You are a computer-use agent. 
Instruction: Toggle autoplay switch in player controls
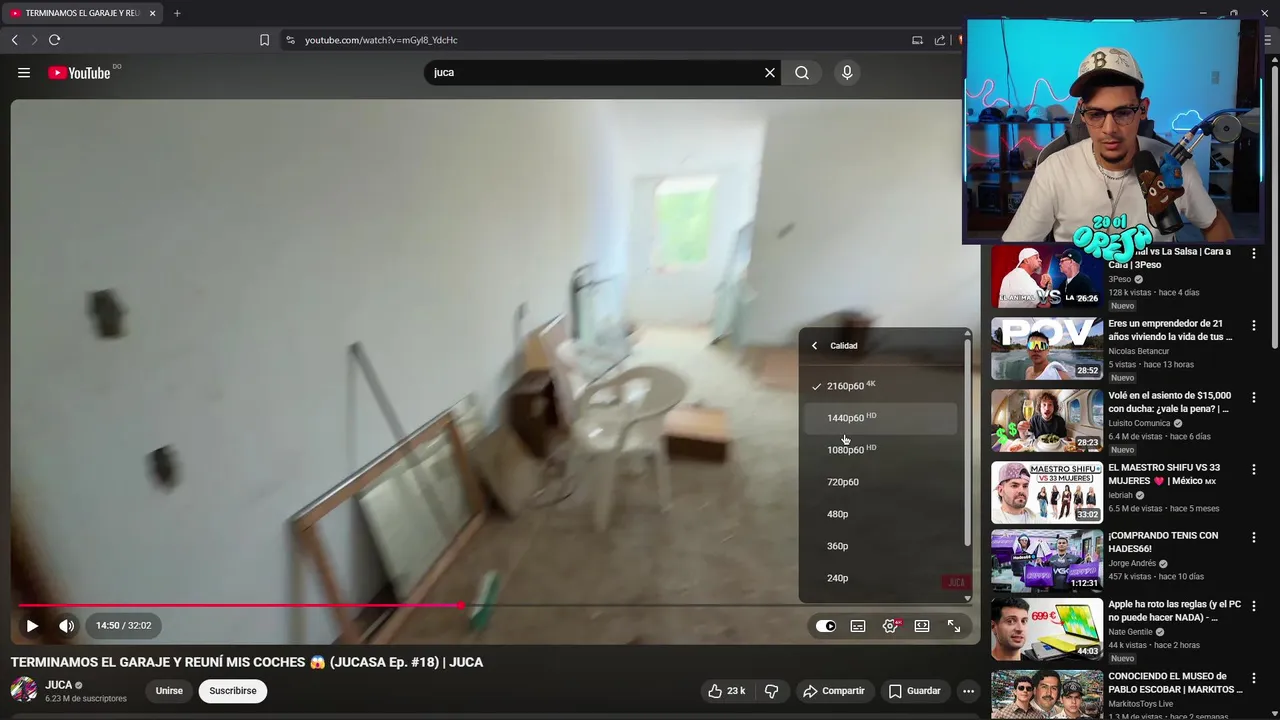(x=826, y=626)
